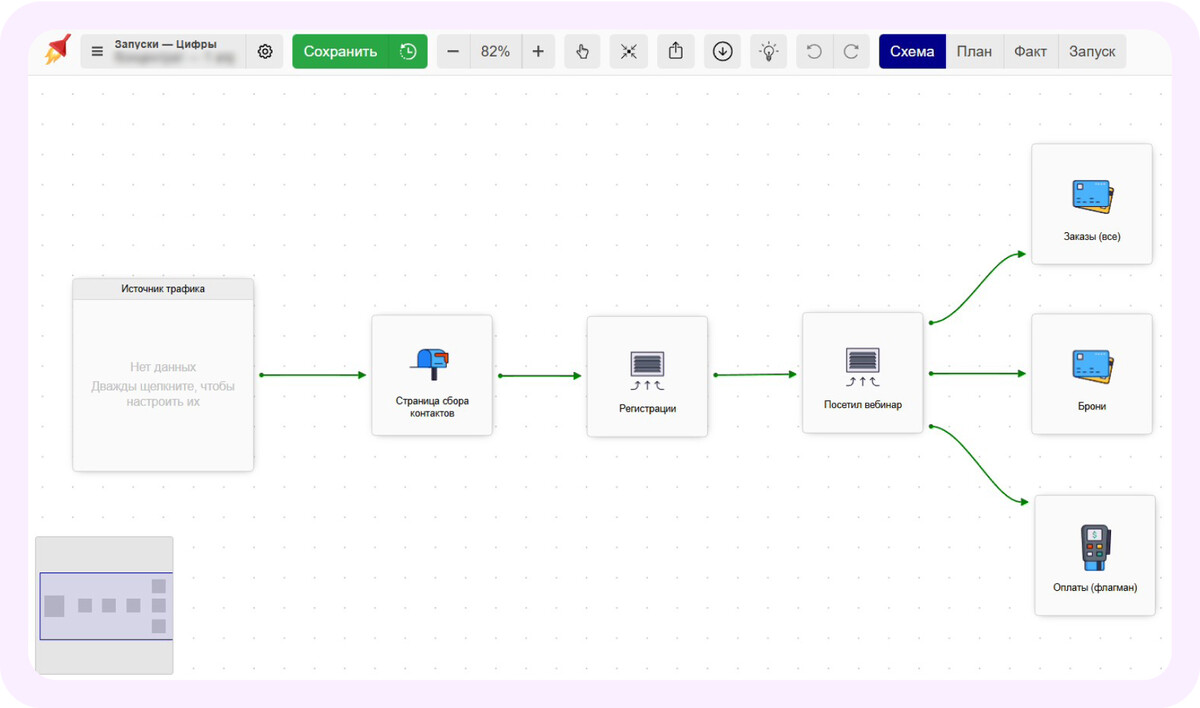
Task: Select the Посетил вебинар node icon
Action: (863, 366)
